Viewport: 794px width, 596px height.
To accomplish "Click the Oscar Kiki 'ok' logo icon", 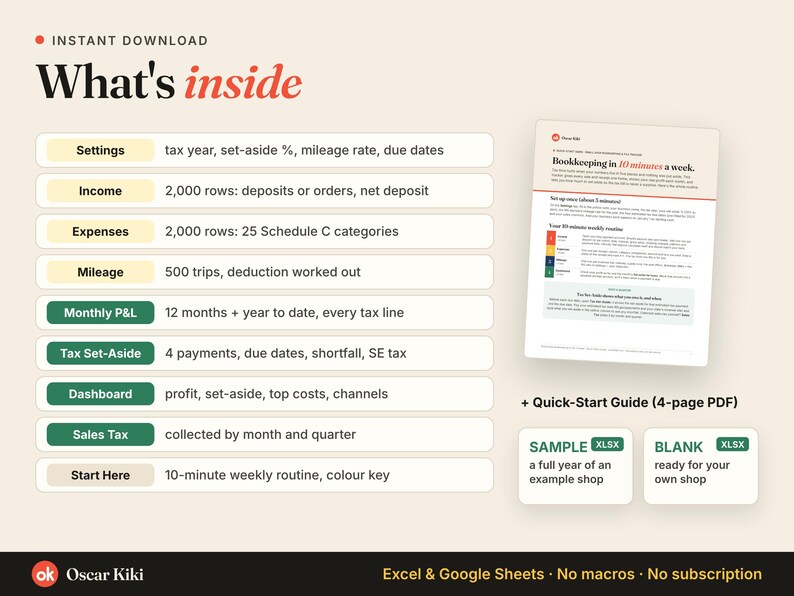I will (x=45, y=574).
